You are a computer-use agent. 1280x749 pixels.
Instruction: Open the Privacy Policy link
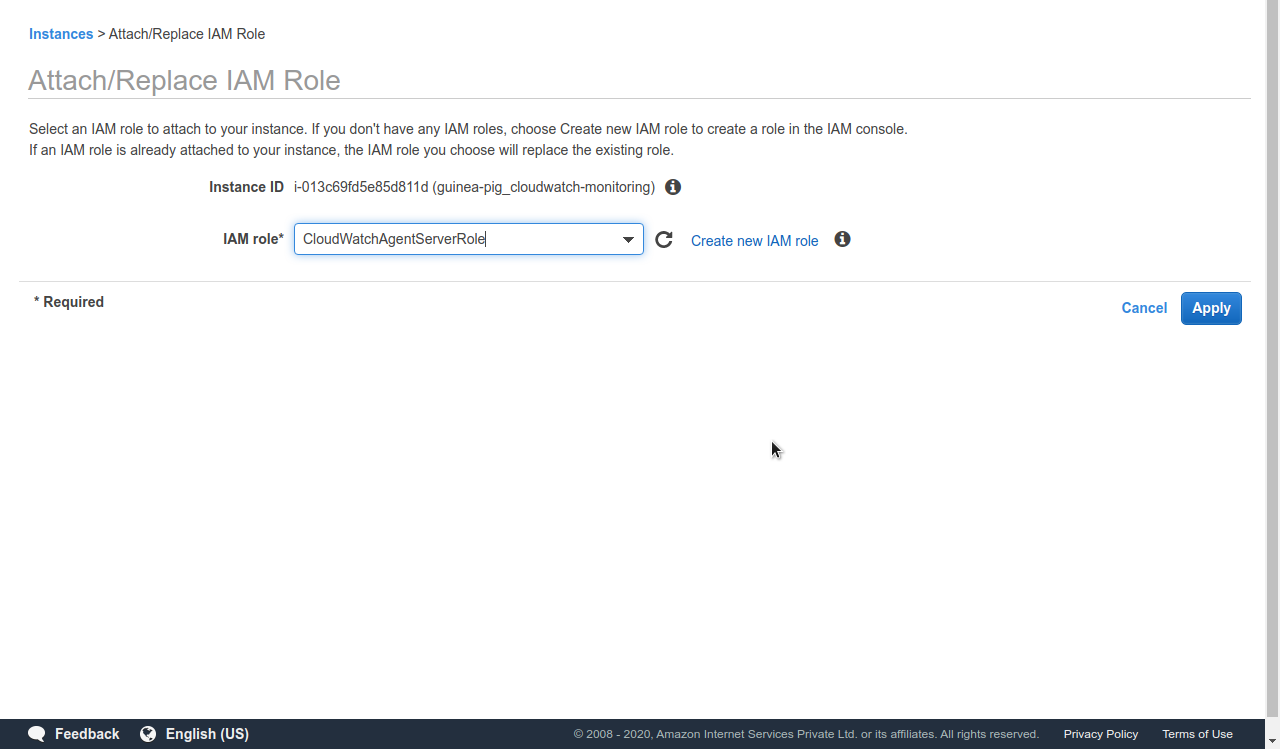coord(1101,734)
